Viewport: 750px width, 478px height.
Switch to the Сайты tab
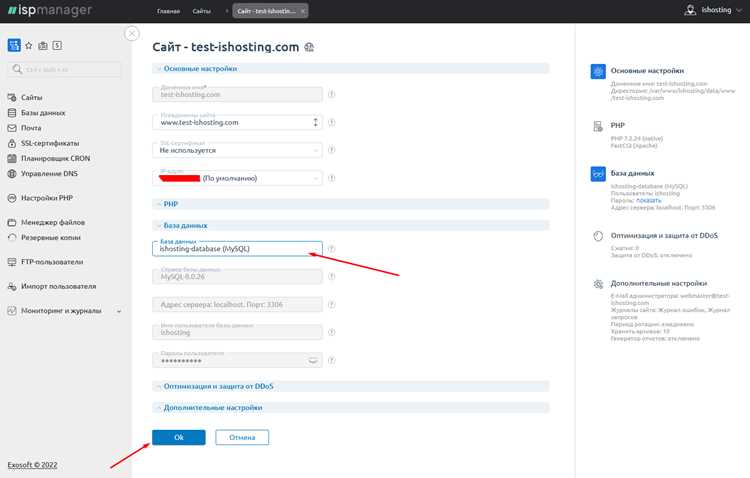tap(201, 11)
